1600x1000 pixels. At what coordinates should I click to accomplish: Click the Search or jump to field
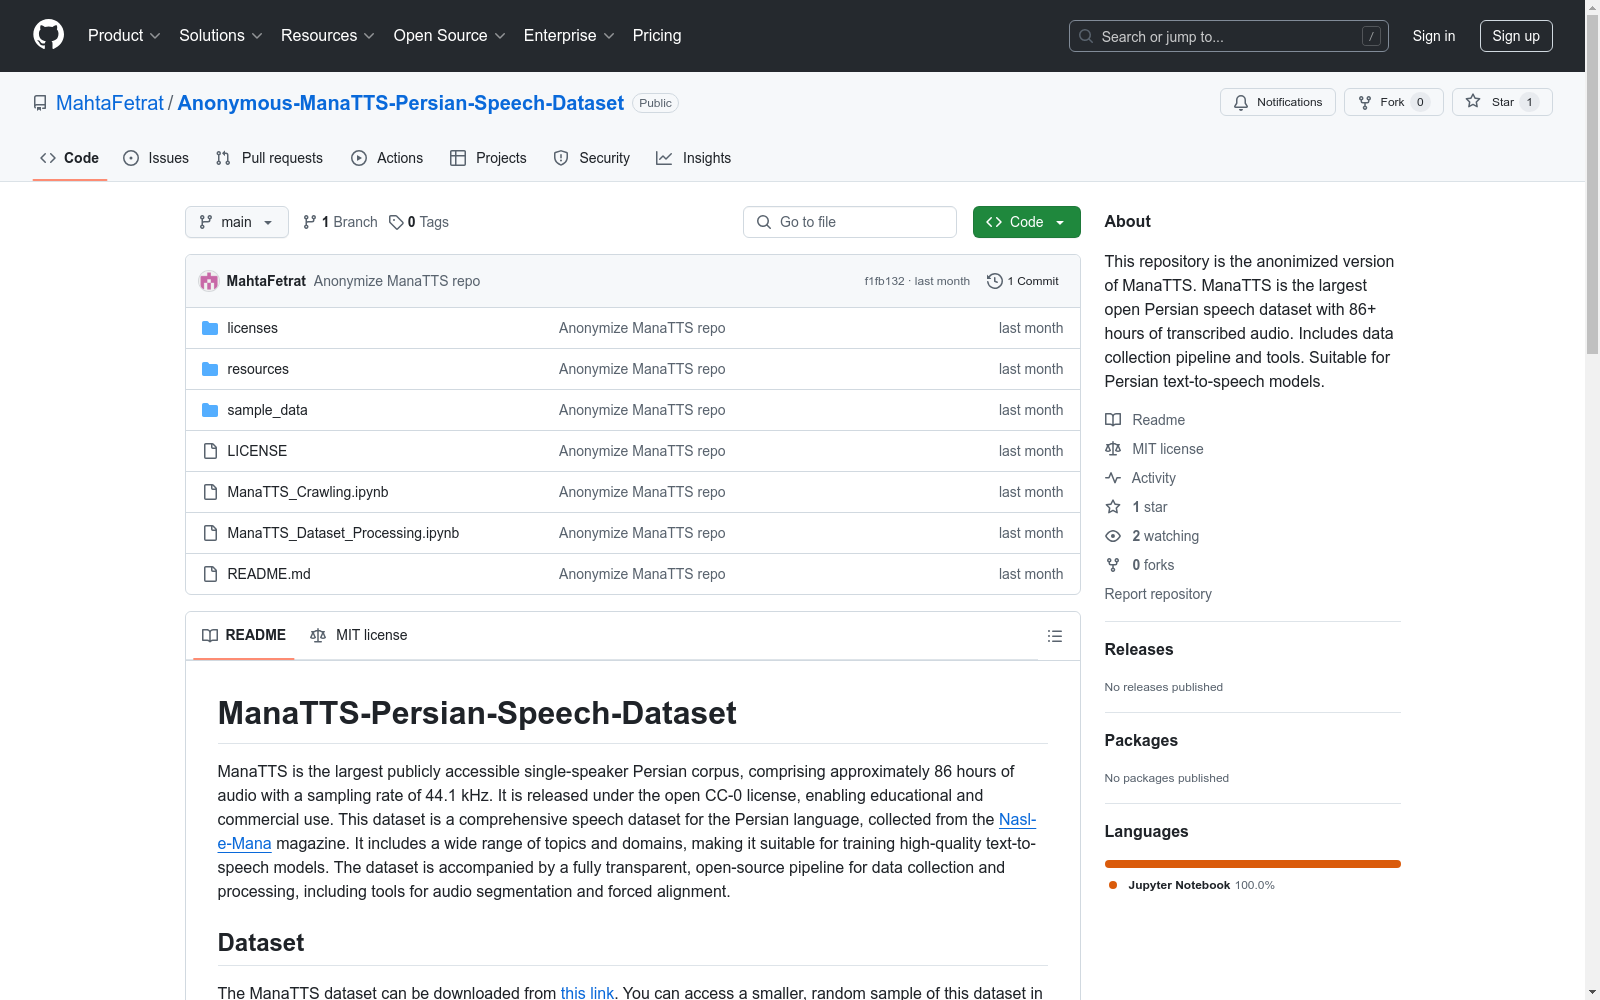[1229, 36]
